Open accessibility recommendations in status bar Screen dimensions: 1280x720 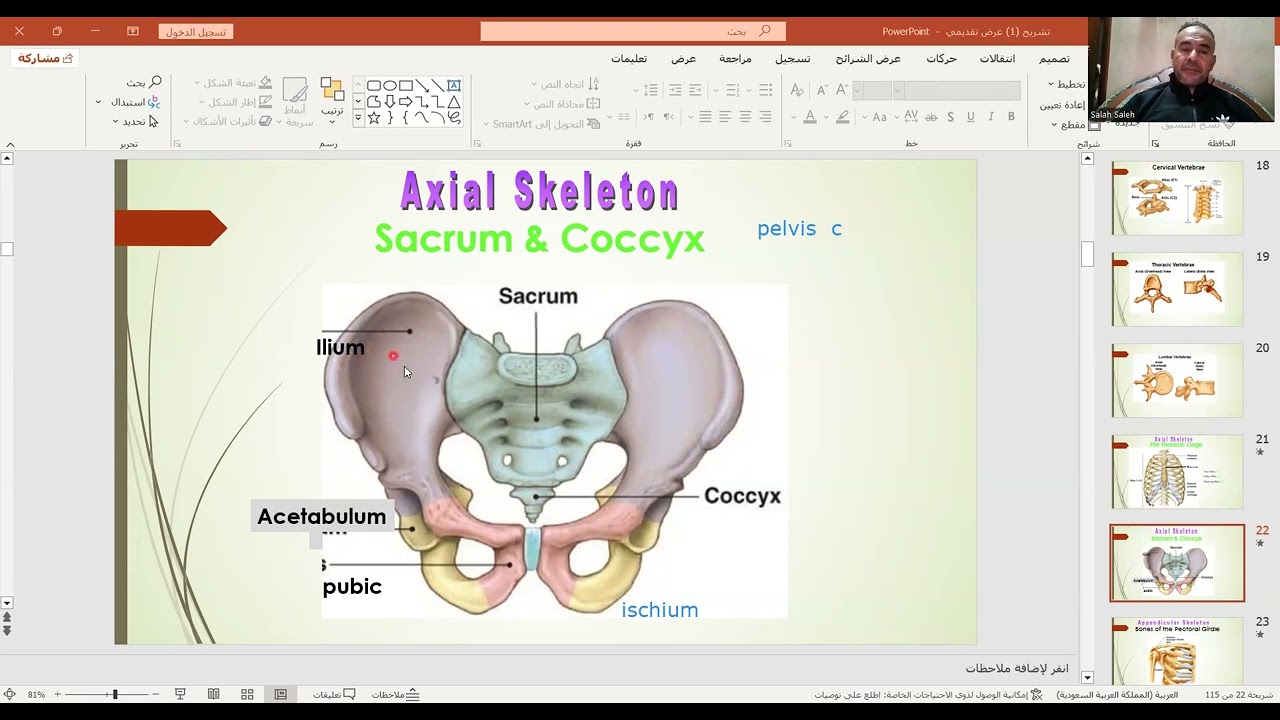tap(928, 694)
